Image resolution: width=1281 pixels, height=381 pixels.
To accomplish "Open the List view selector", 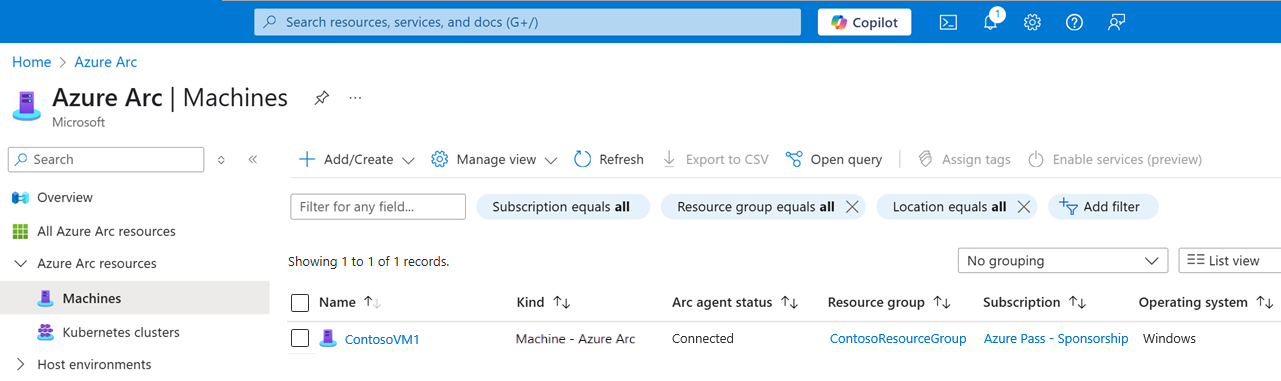I will coord(1230,261).
